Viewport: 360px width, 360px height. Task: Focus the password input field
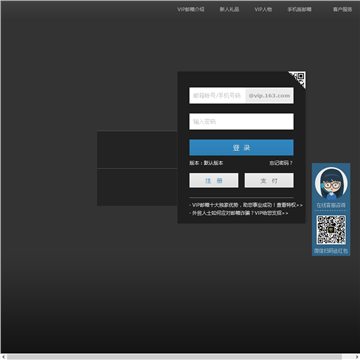tap(241, 121)
